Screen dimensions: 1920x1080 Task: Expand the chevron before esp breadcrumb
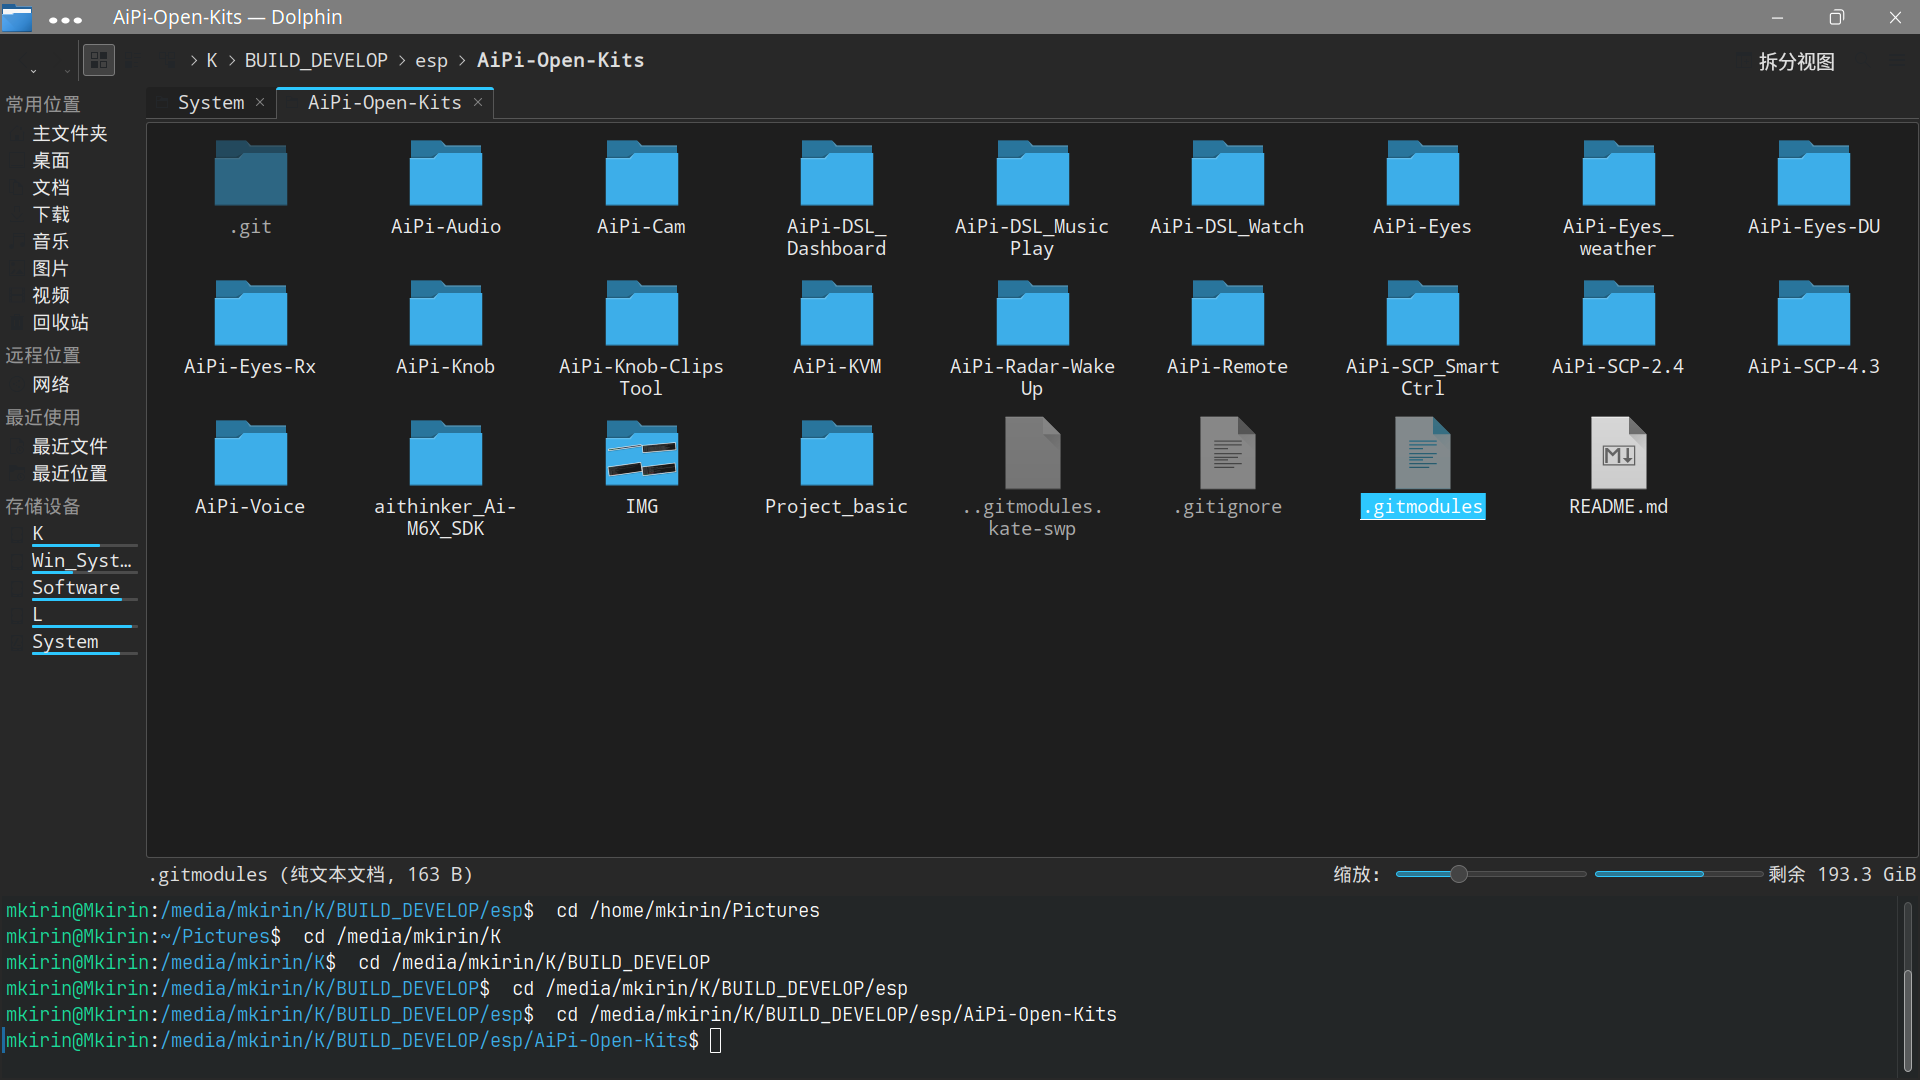point(402,60)
